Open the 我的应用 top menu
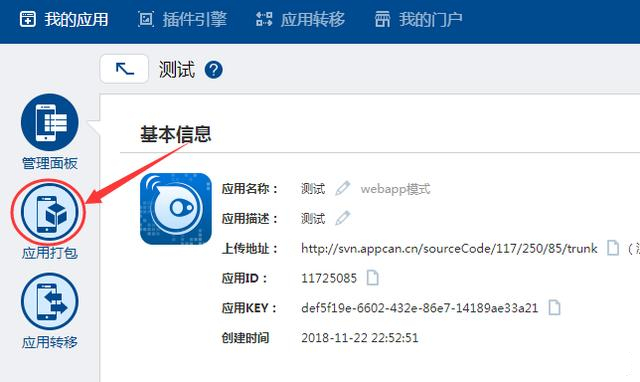 pyautogui.click(x=64, y=19)
